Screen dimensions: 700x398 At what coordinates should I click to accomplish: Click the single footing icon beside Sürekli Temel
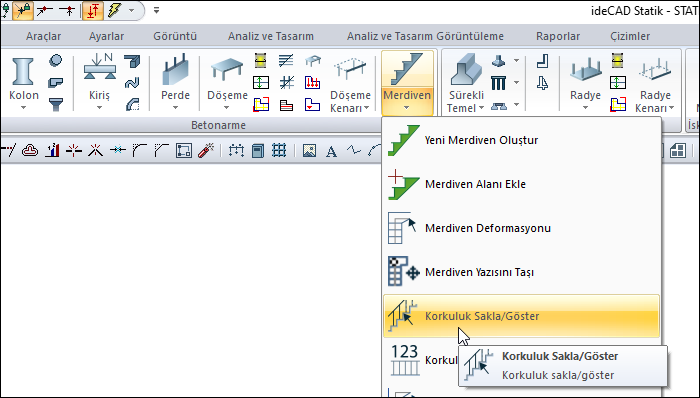coord(498,61)
